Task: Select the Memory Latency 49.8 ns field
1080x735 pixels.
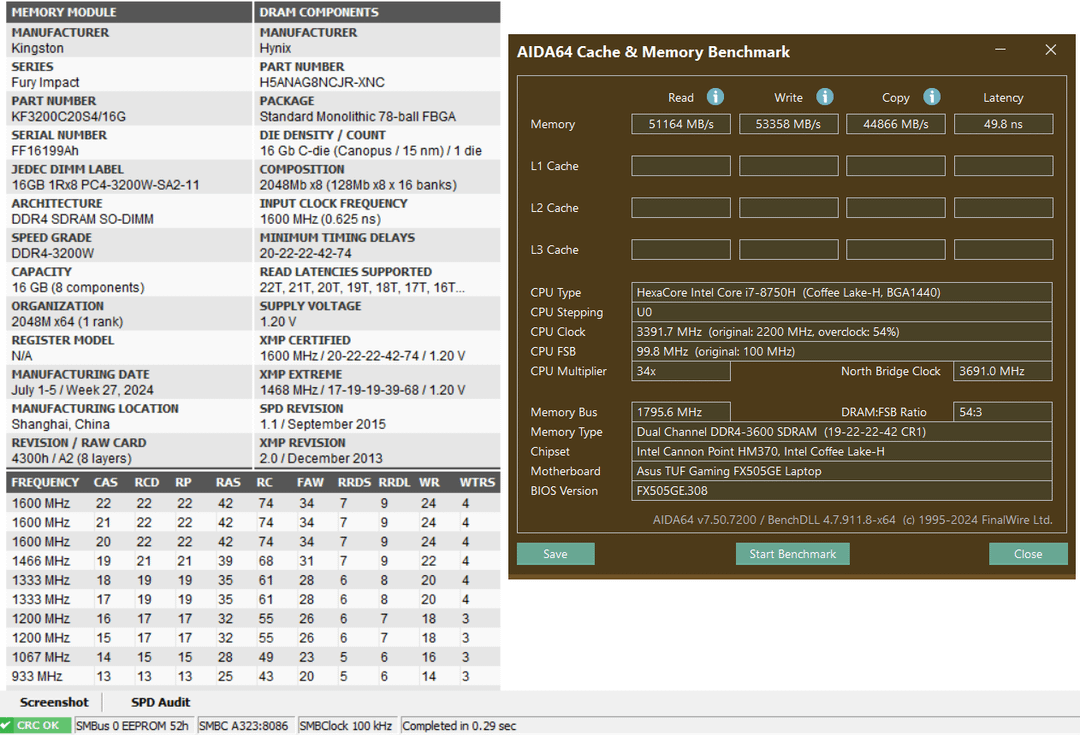Action: (x=1003, y=124)
